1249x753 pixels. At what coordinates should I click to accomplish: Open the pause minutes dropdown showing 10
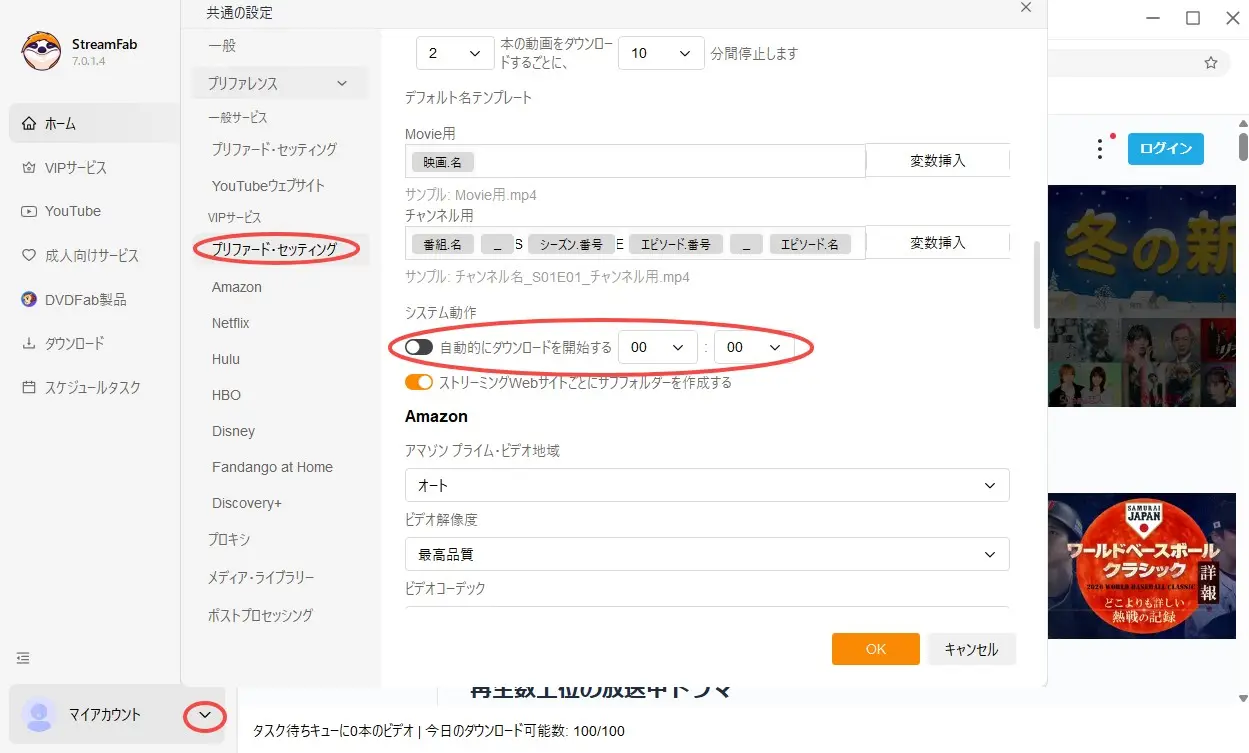click(x=661, y=53)
